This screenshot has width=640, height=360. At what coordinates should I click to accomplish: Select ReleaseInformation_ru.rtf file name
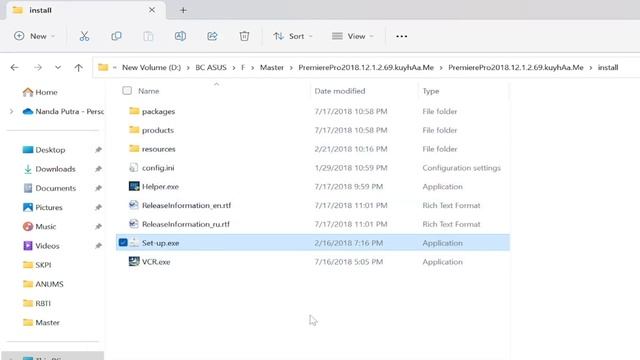186,224
